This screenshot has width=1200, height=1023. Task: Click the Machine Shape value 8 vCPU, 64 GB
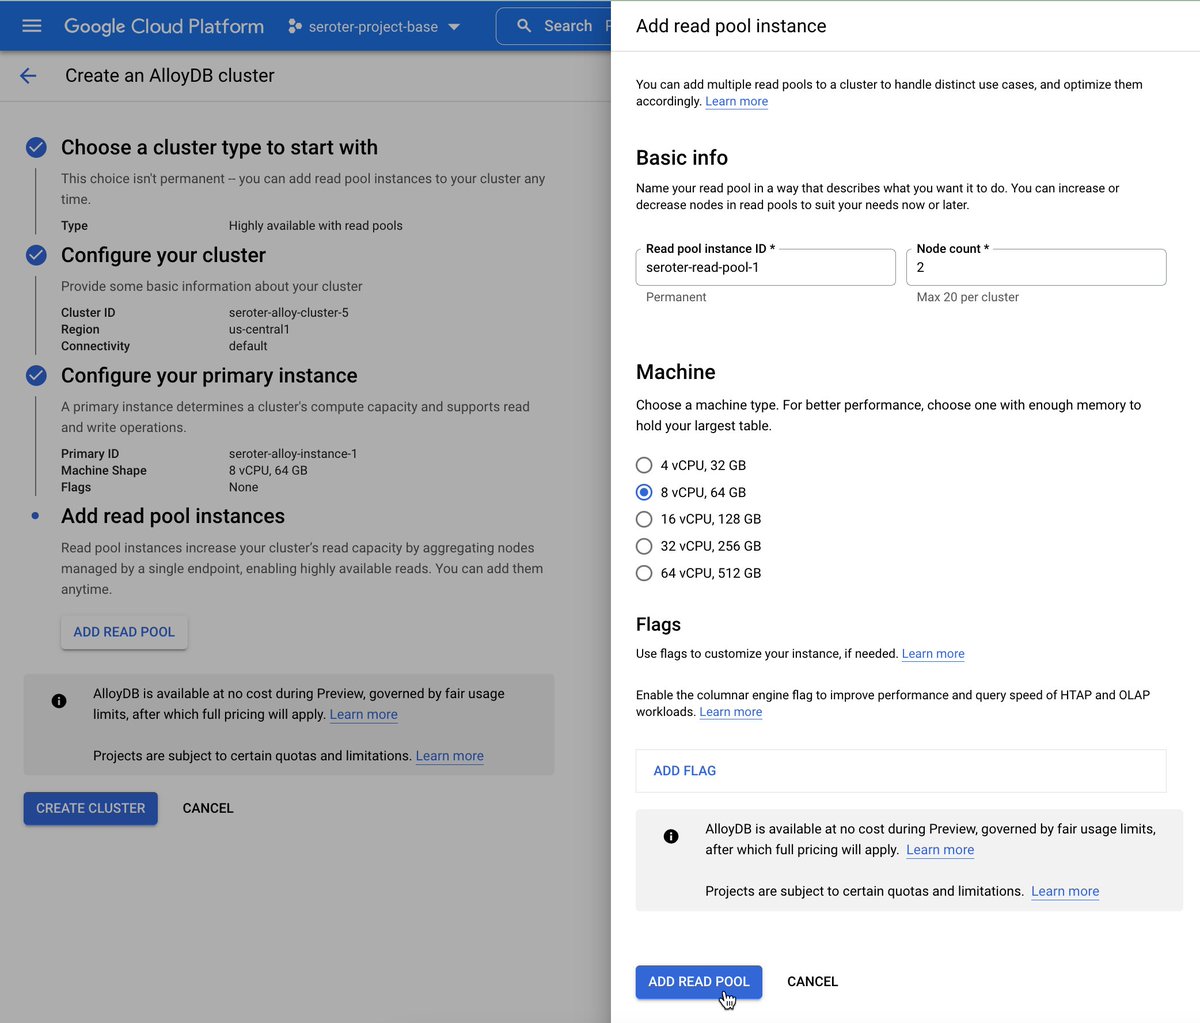coord(268,471)
